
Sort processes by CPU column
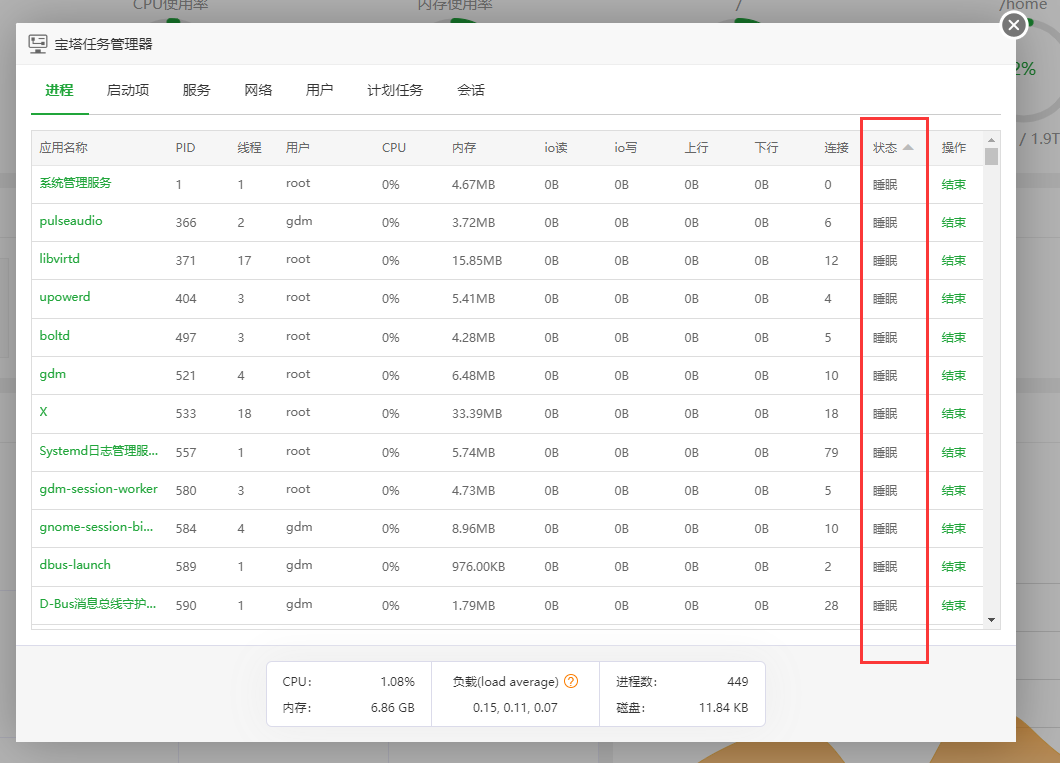[394, 147]
